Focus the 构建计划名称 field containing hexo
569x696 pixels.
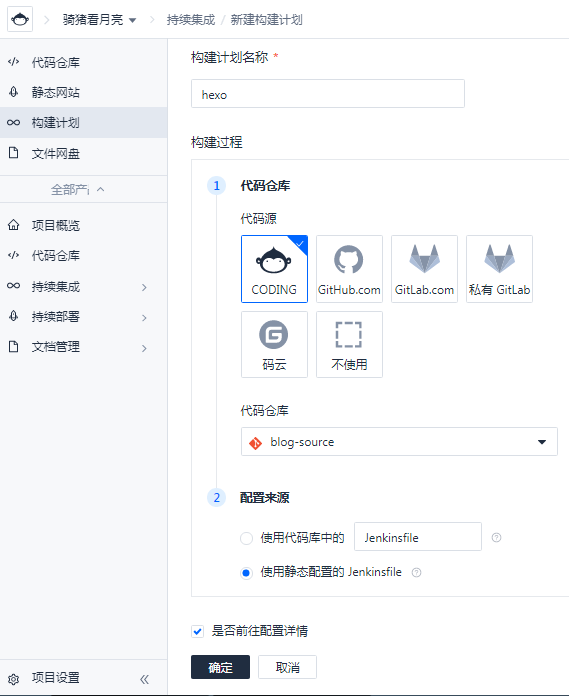pos(328,94)
